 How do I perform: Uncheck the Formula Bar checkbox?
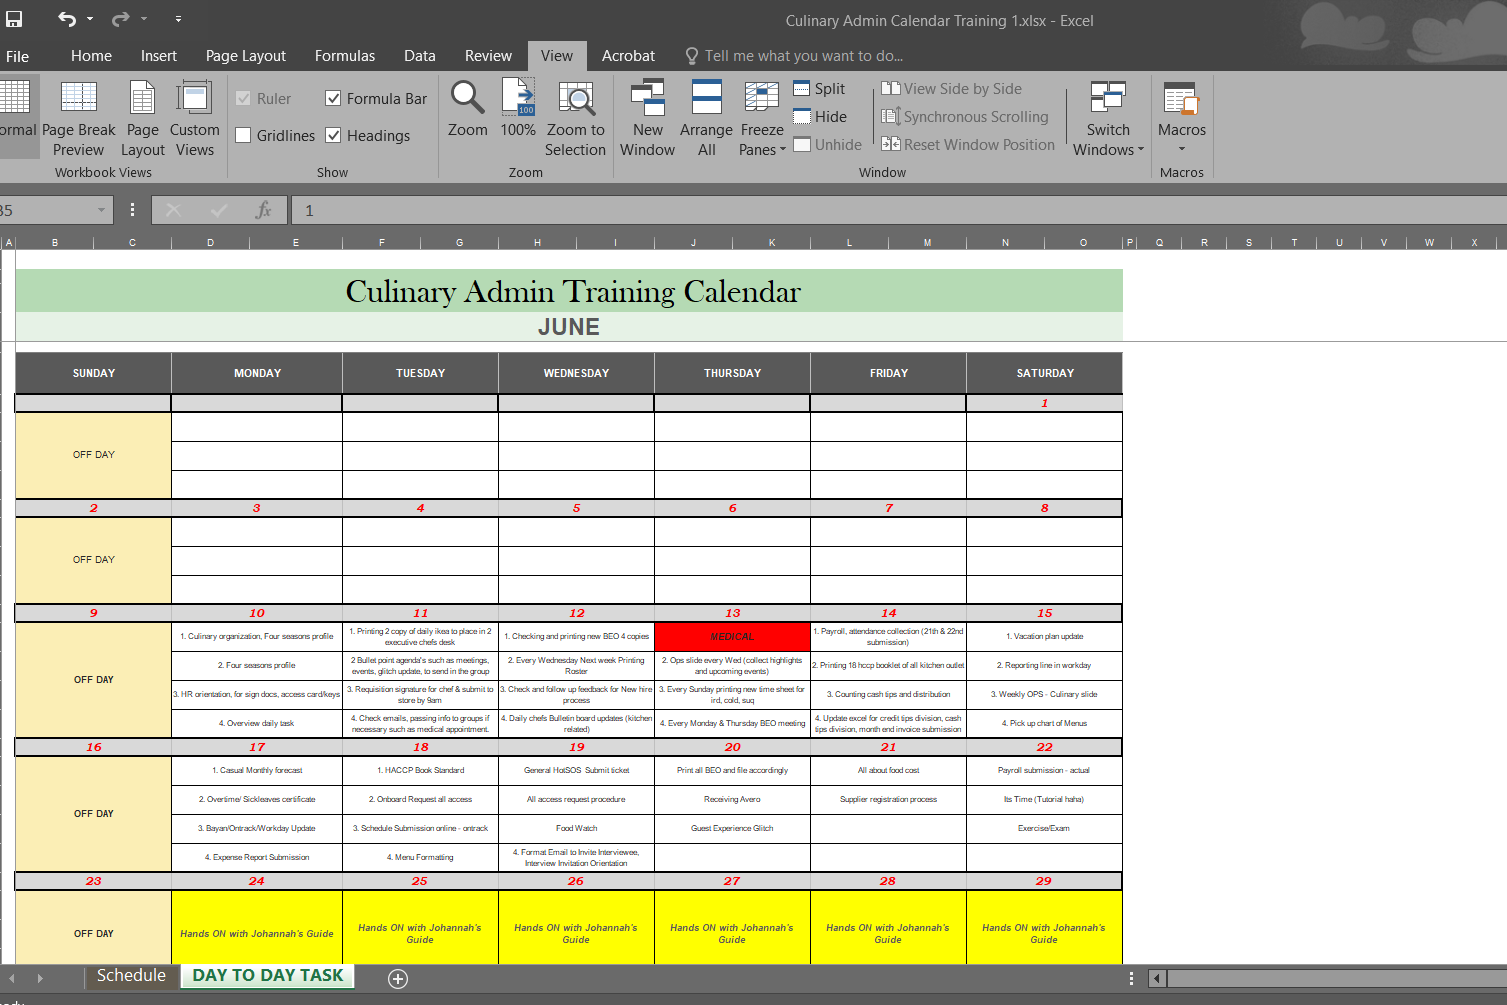(x=334, y=98)
